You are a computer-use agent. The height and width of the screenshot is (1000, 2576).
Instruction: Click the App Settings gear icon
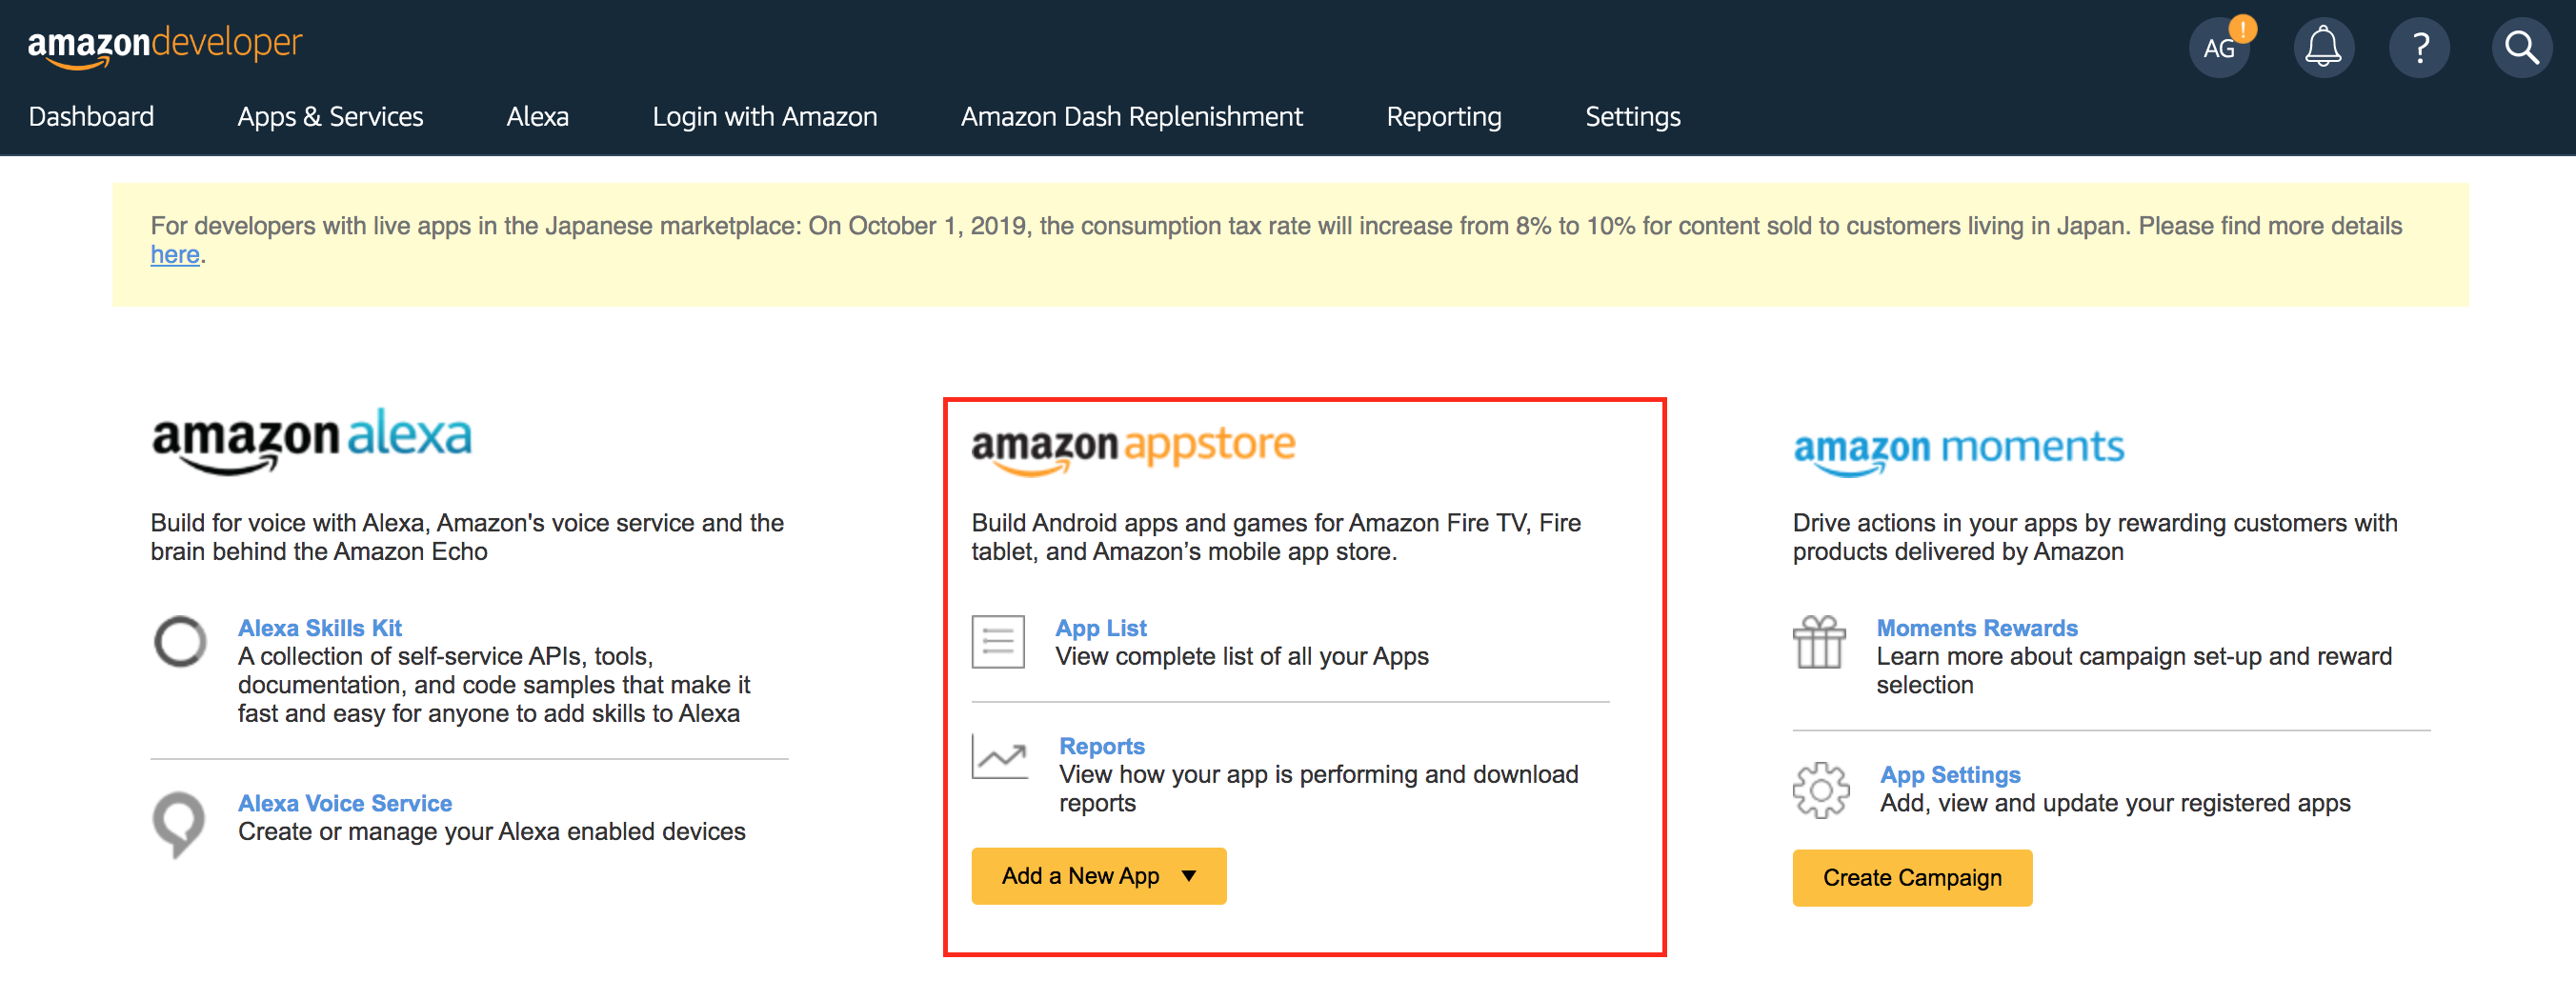[1821, 790]
